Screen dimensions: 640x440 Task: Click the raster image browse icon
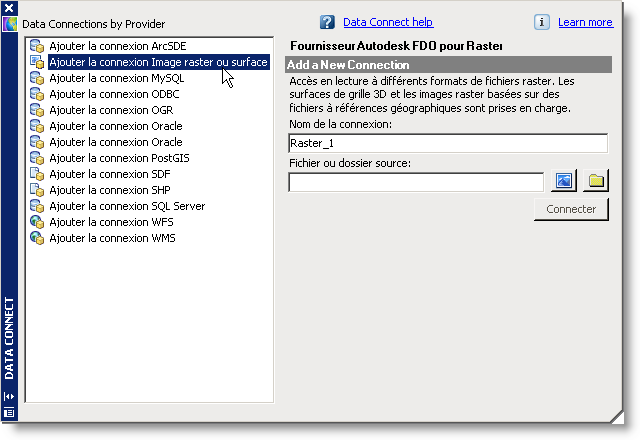(x=564, y=181)
